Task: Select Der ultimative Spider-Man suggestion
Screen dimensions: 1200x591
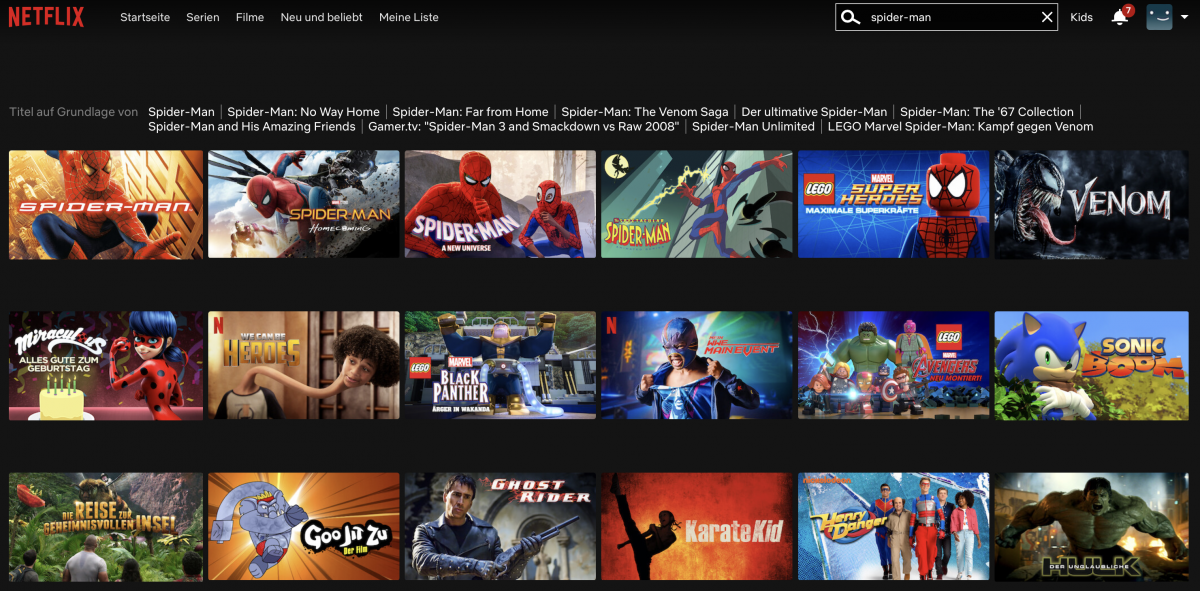Action: 814,112
